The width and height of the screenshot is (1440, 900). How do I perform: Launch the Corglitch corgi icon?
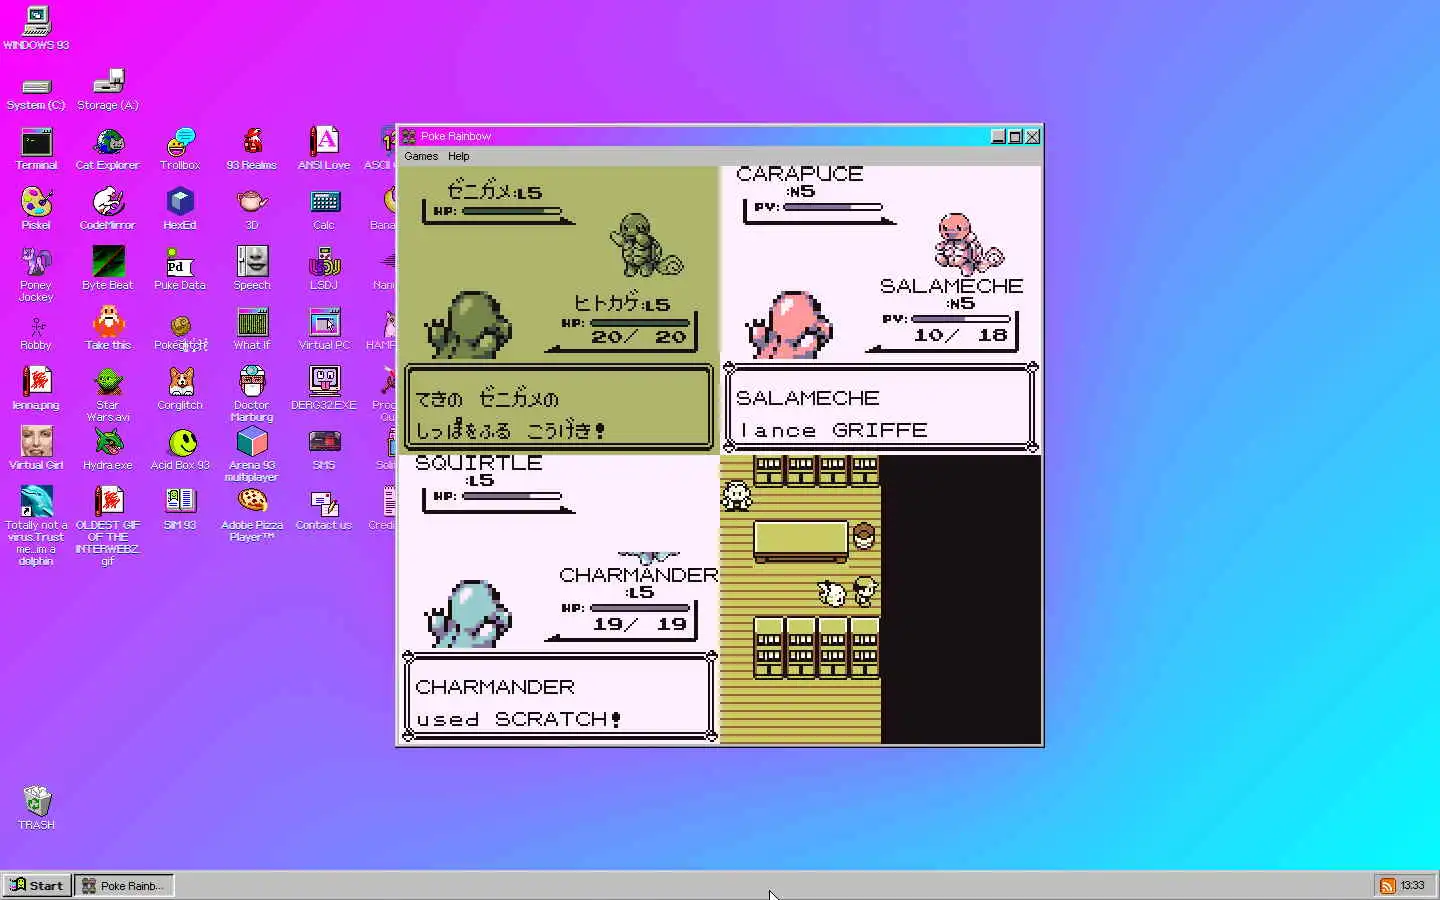point(180,389)
